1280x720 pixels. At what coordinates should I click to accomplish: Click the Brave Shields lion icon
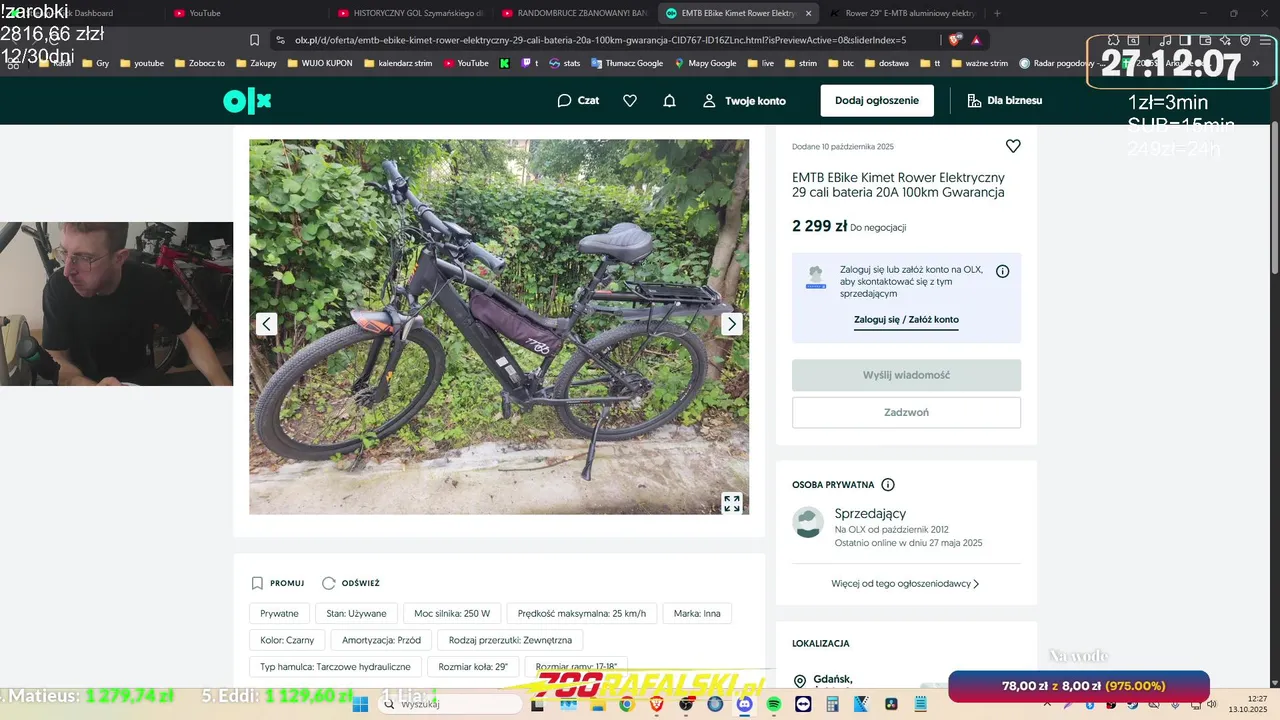pyautogui.click(x=954, y=40)
